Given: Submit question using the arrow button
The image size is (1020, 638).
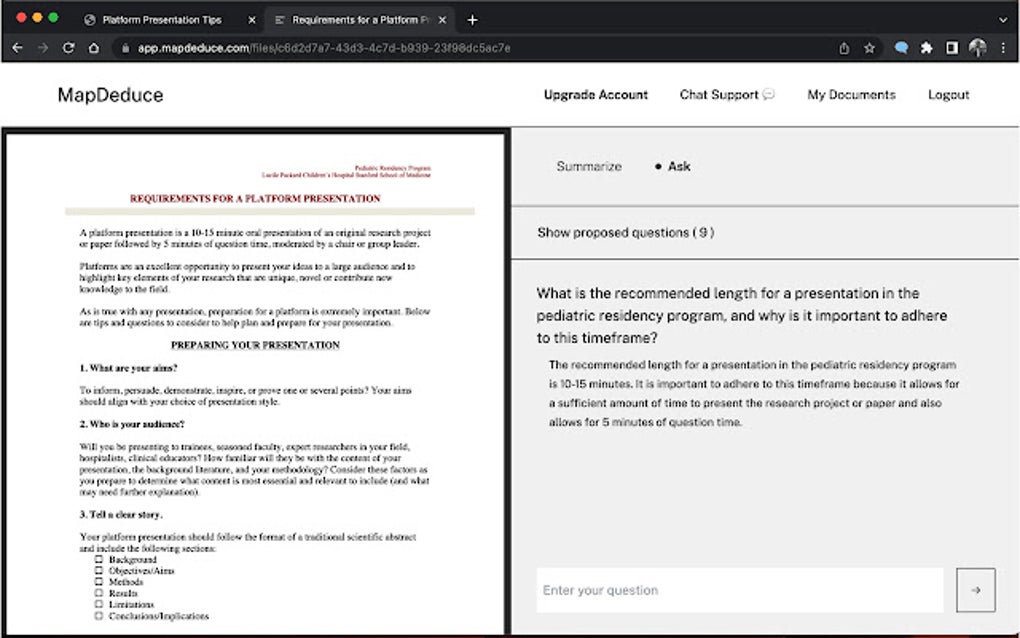Looking at the screenshot, I should (975, 590).
